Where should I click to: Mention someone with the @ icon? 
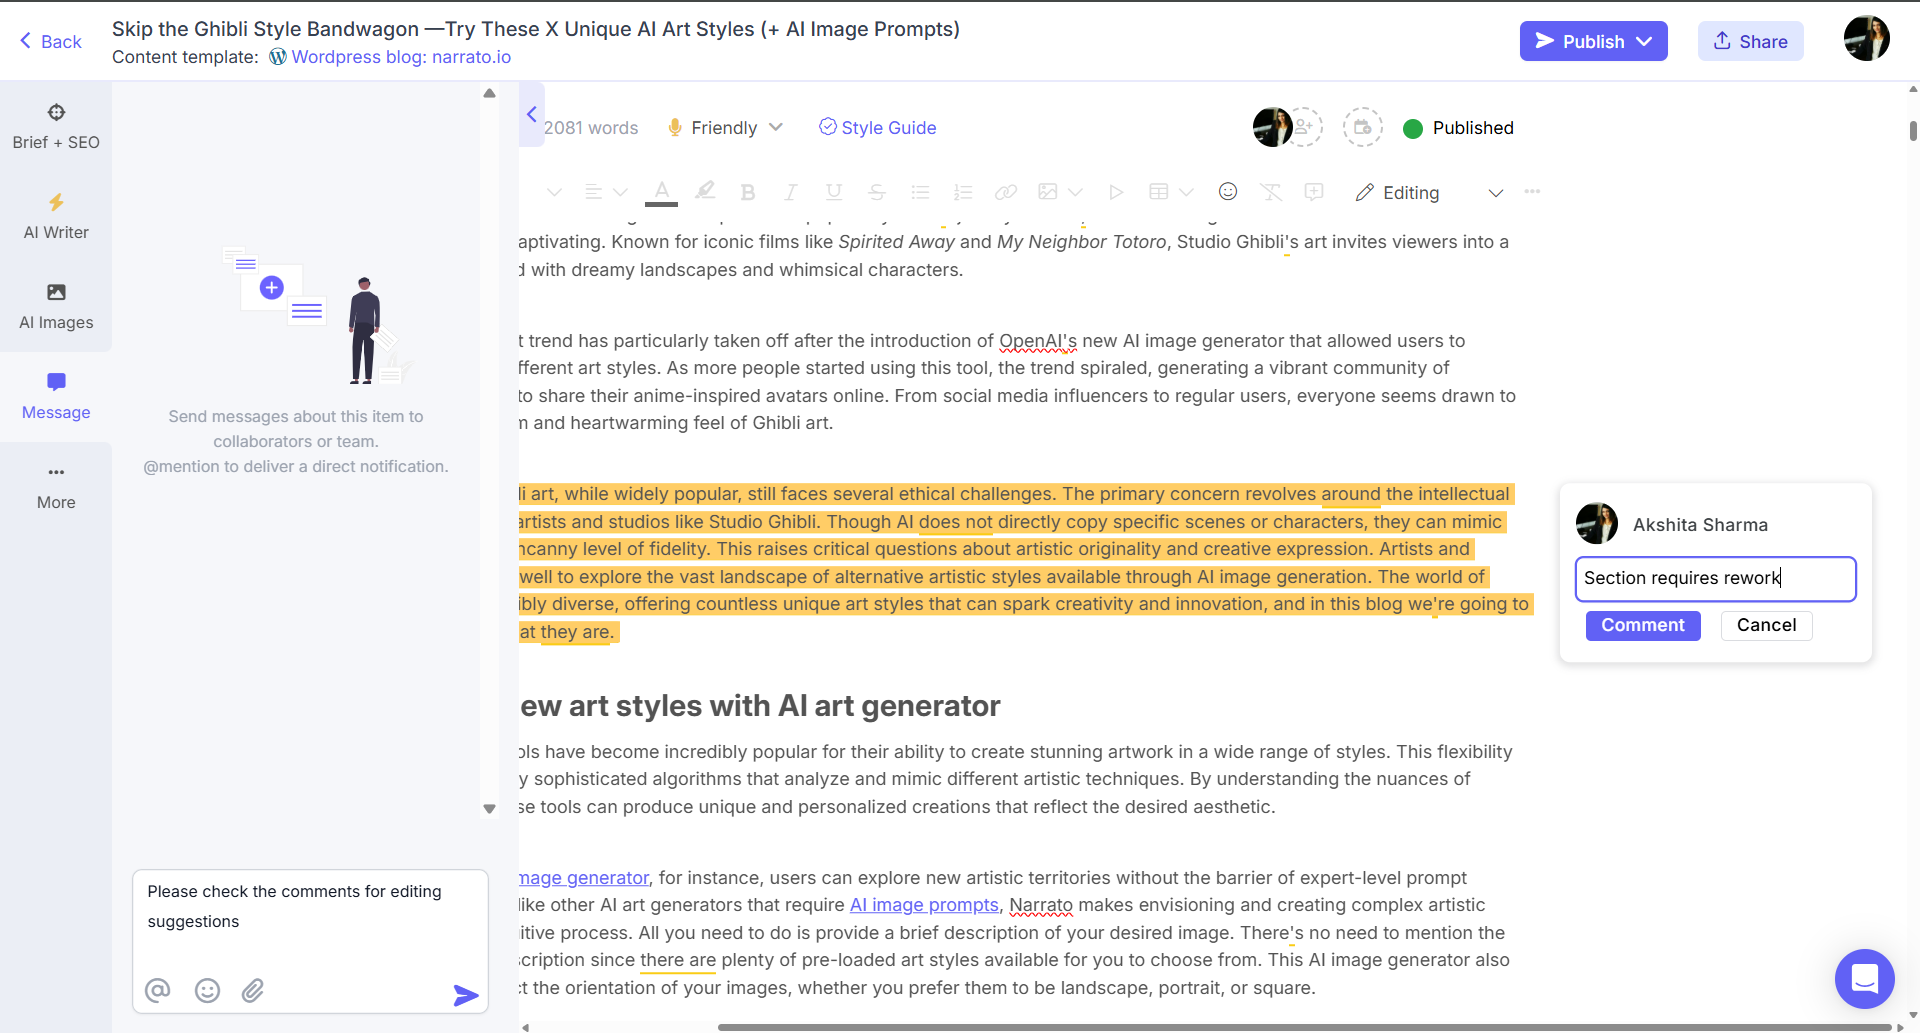tap(158, 991)
